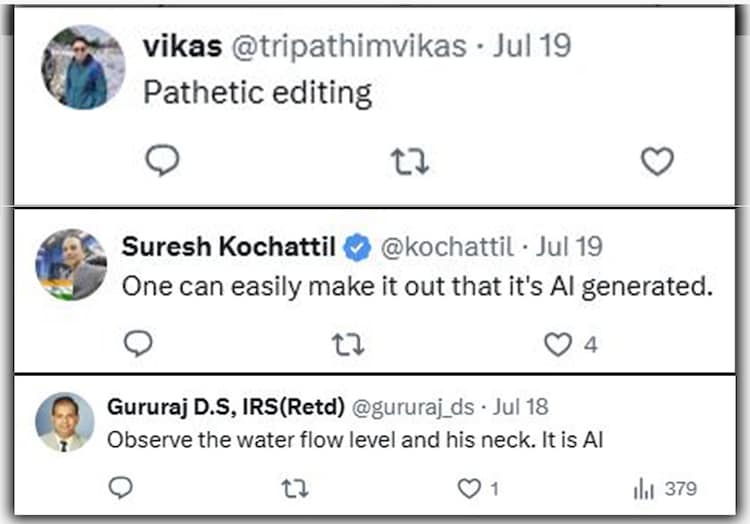Open Suresh Kochattil's profile picture
The height and width of the screenshot is (524, 750).
tap(71, 264)
